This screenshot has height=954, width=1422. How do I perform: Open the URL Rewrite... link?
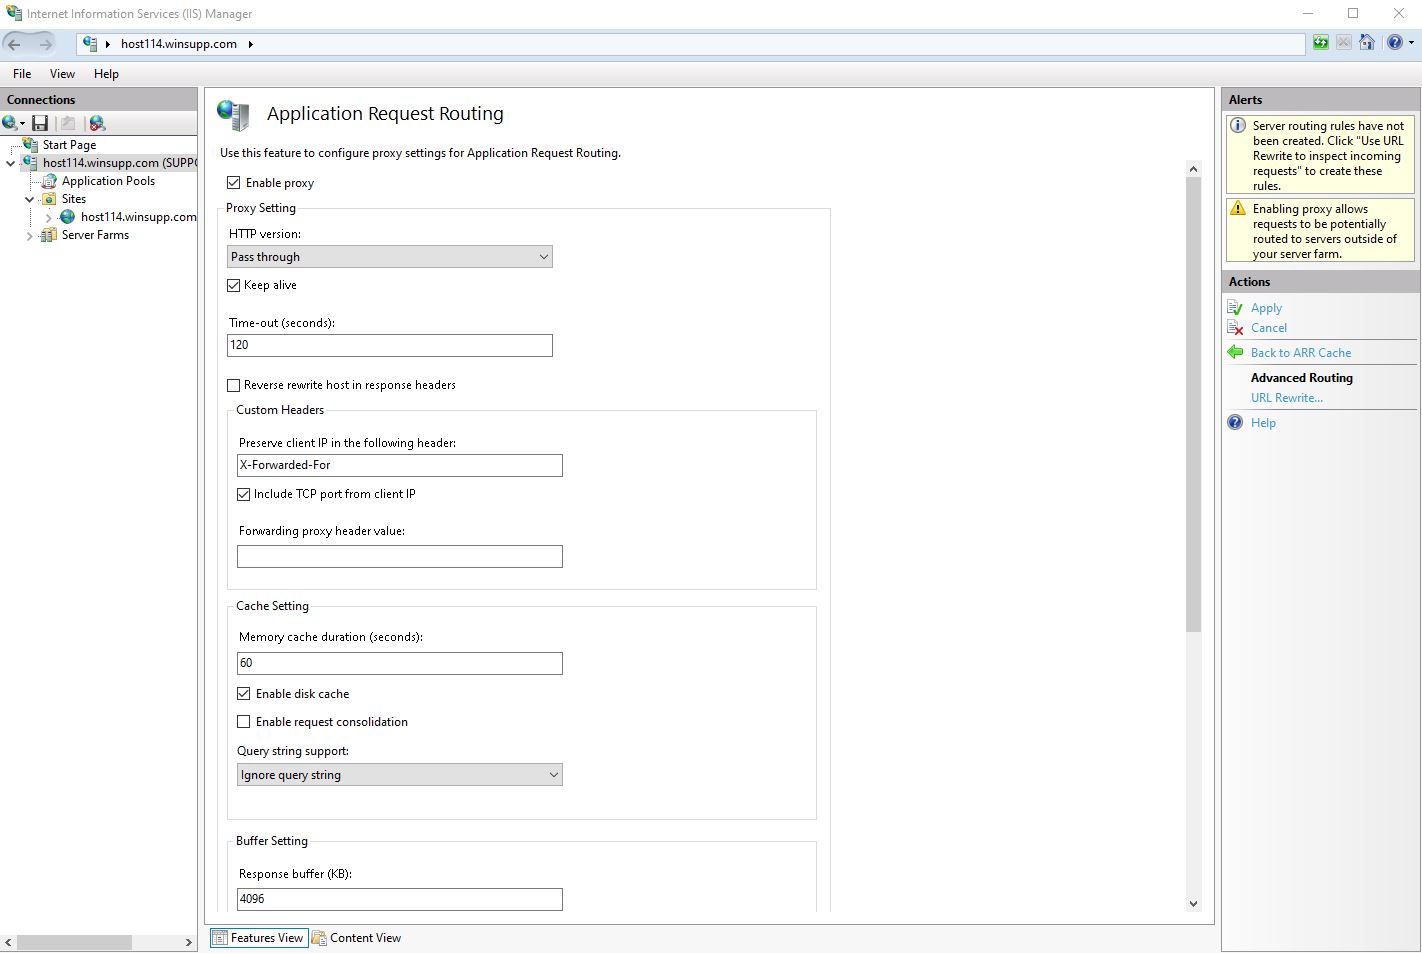point(1287,398)
